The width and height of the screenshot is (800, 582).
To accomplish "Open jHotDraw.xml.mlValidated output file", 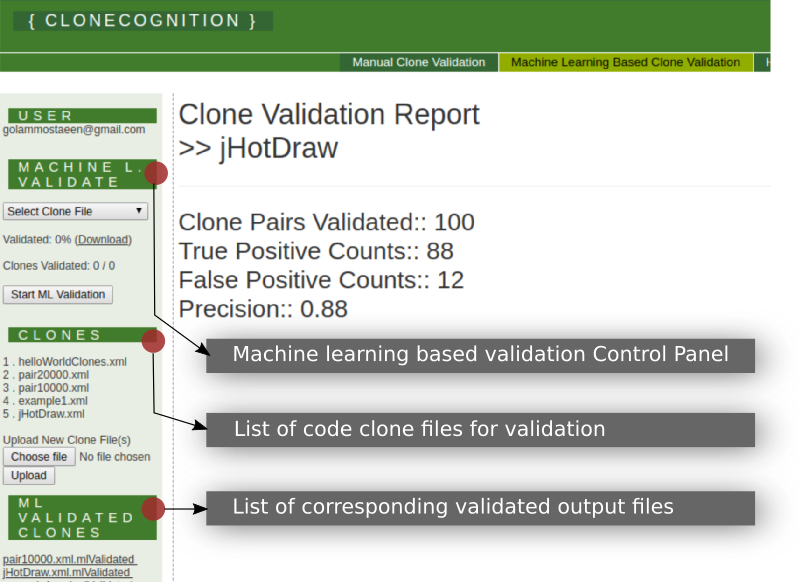I will [66, 572].
